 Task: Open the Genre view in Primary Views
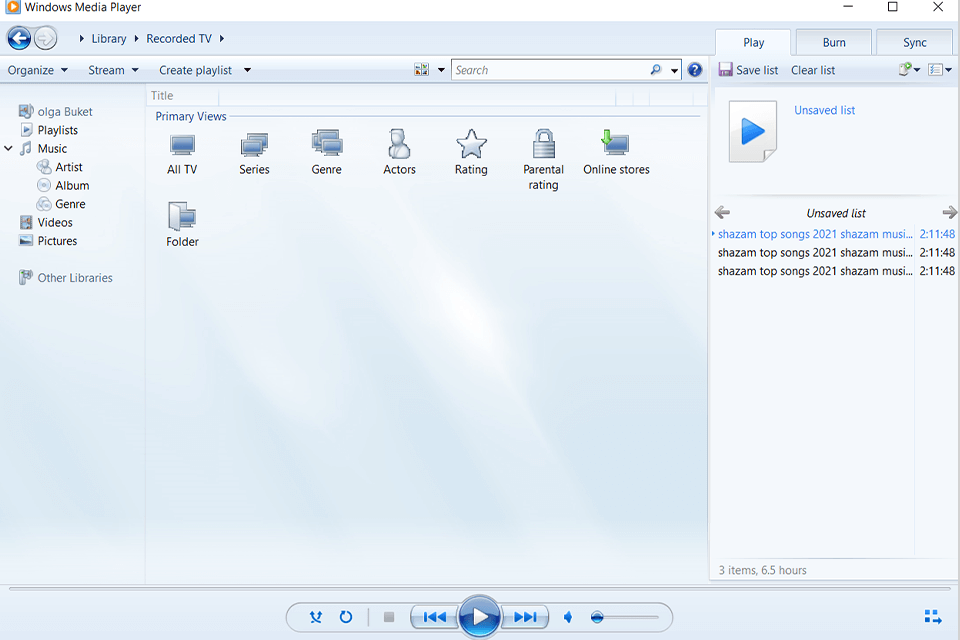[x=326, y=152]
